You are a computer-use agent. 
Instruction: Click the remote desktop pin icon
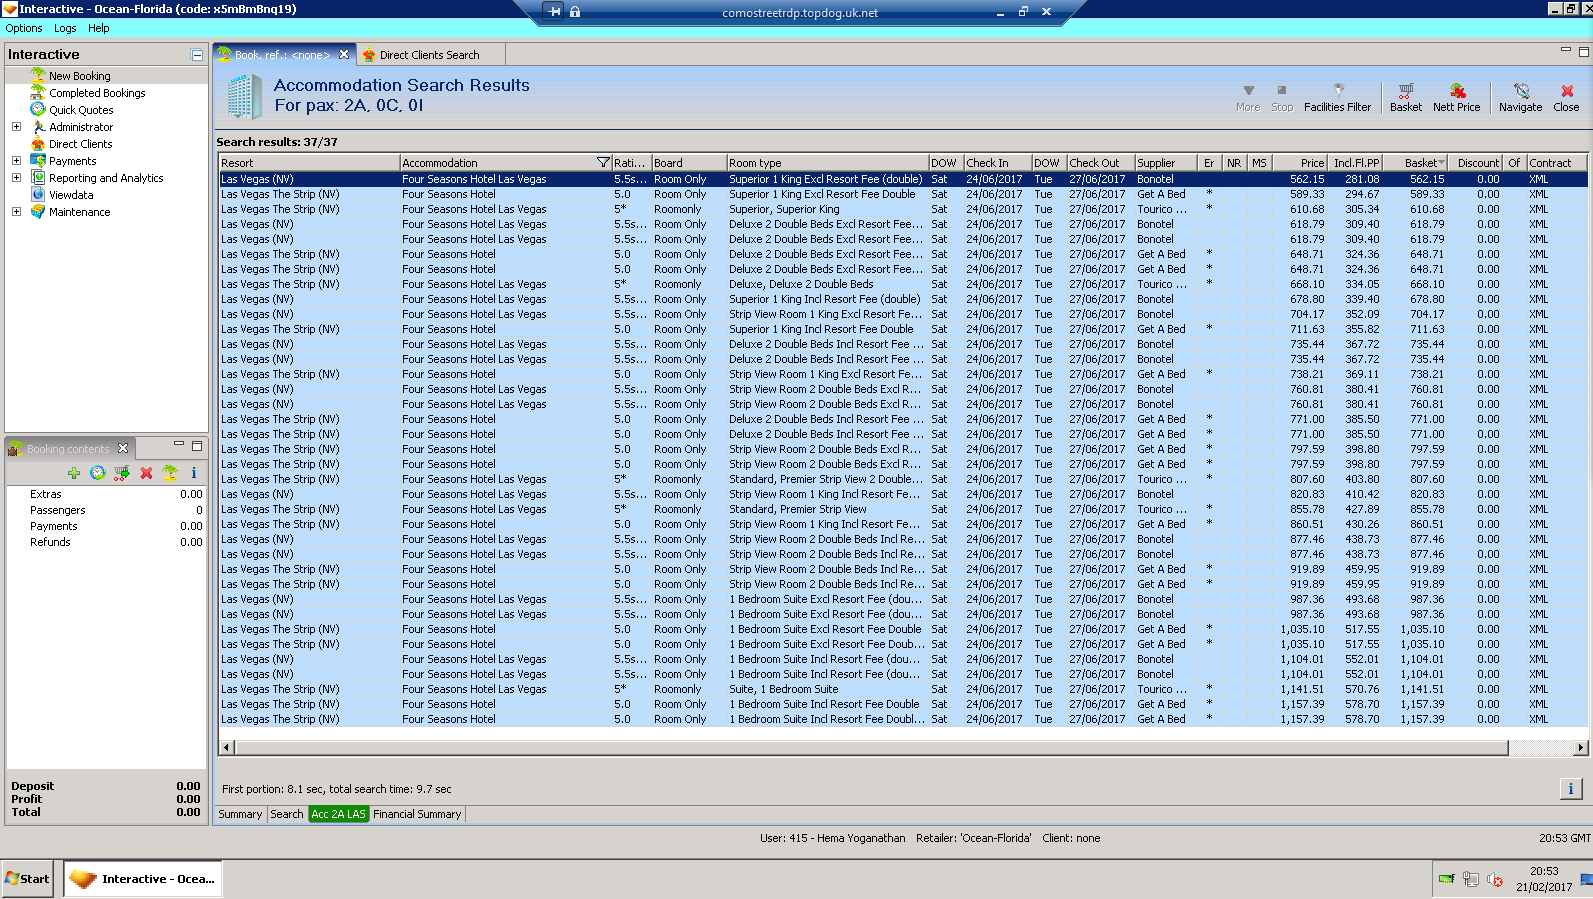(x=554, y=12)
